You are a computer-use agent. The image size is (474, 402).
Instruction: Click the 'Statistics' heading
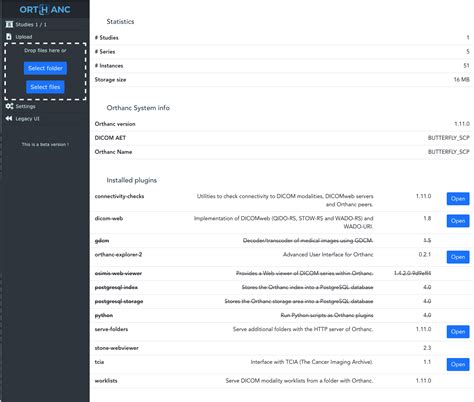120,22
